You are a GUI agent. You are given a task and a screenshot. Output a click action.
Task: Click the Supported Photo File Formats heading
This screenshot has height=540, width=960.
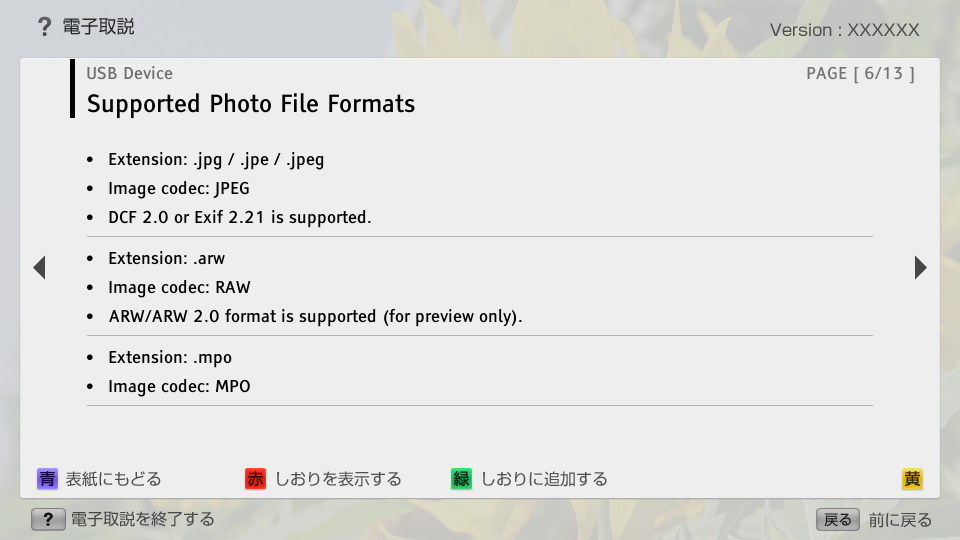[x=250, y=104]
